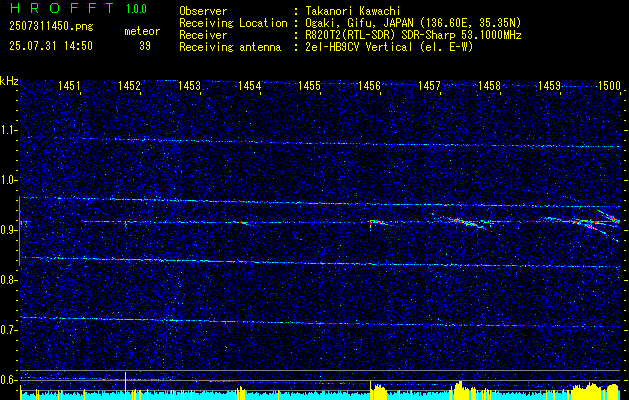The width and height of the screenshot is (629, 400).
Task: Click the 1456 time axis label
Action: click(x=369, y=85)
